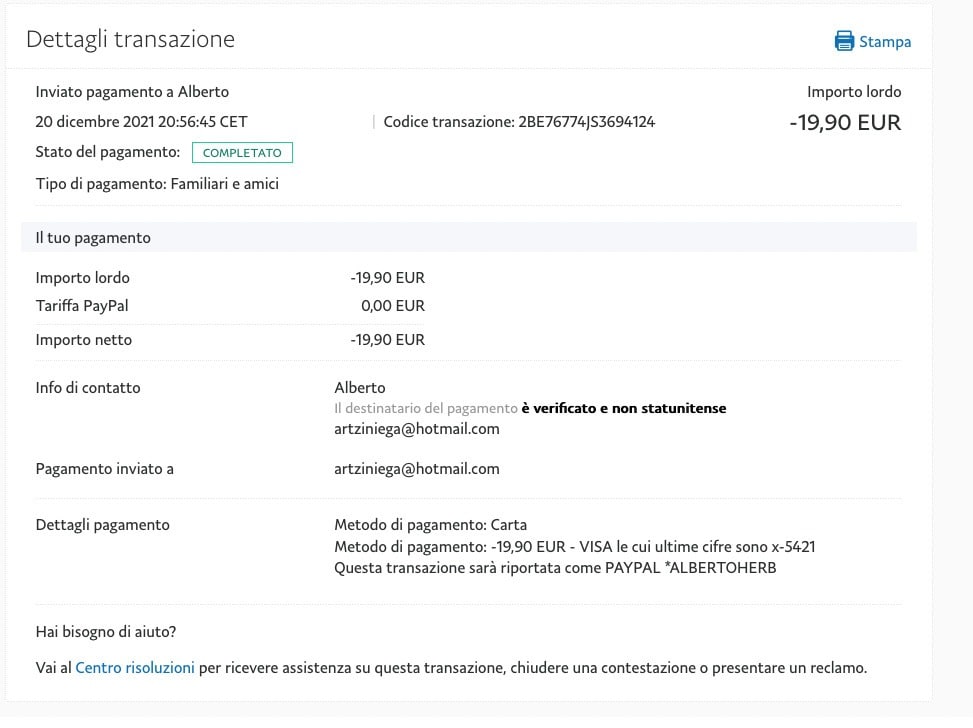Viewport: 973px width, 728px height.
Task: Click the large -19,90 EUR total amount
Action: [x=844, y=123]
